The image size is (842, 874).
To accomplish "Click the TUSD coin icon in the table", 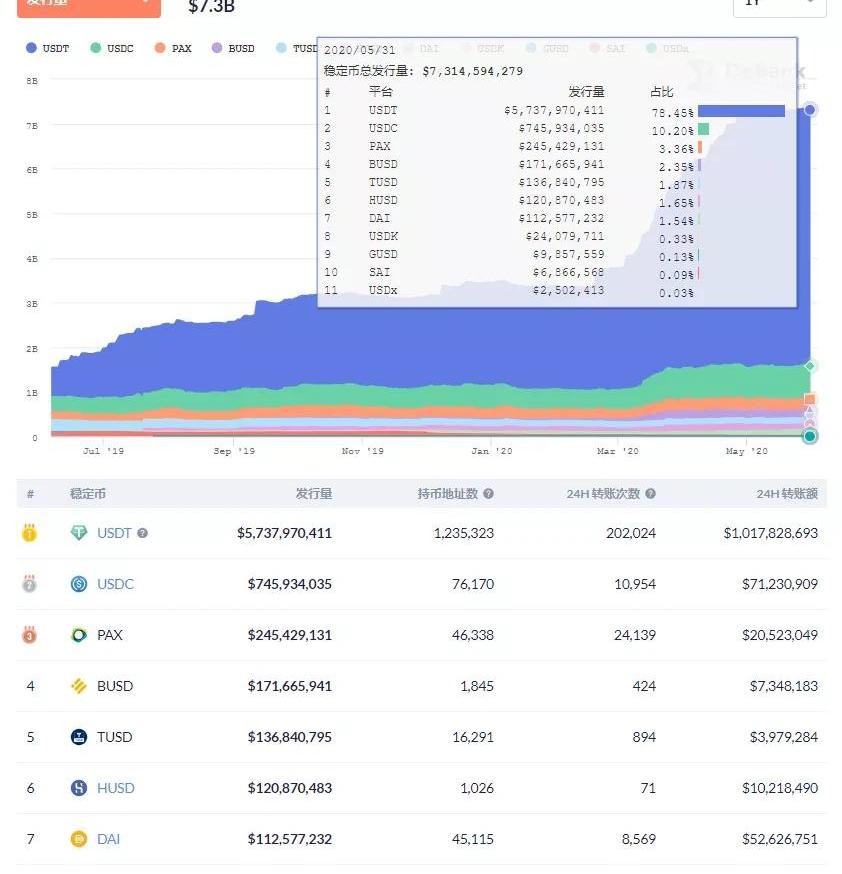I will tap(79, 737).
